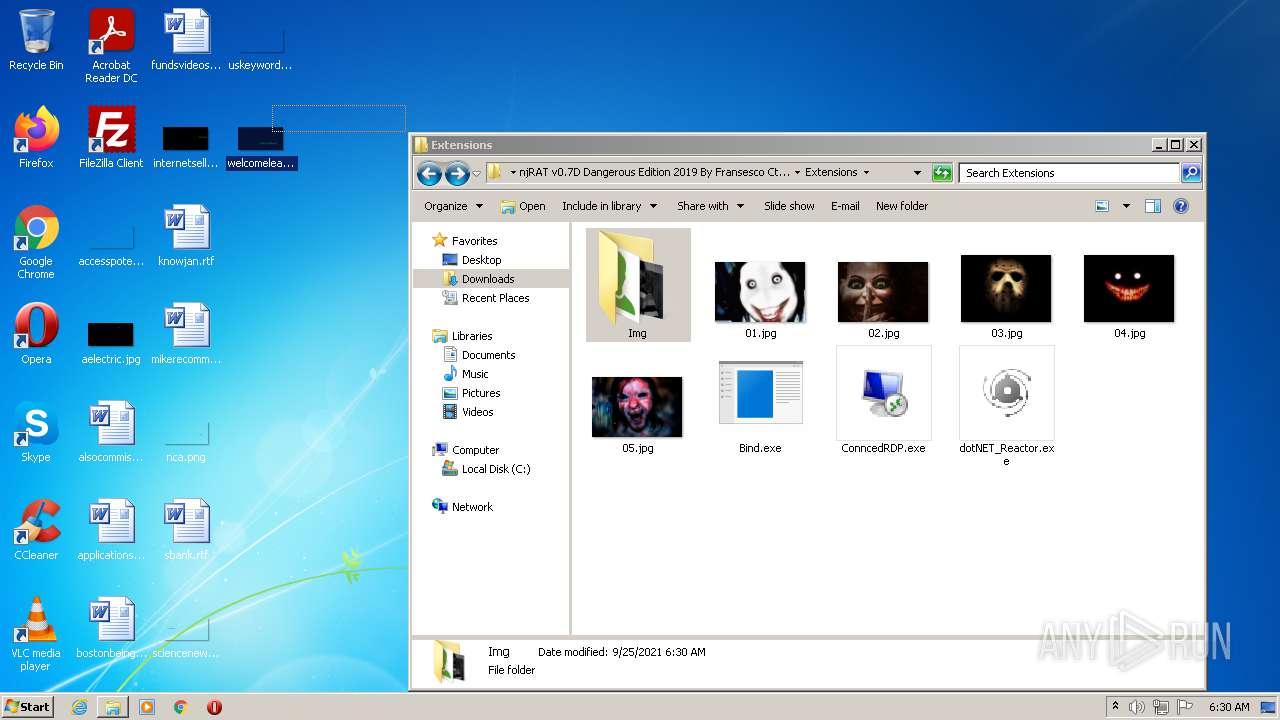Select Bind.exe file
The width and height of the screenshot is (1280, 720).
coord(760,407)
